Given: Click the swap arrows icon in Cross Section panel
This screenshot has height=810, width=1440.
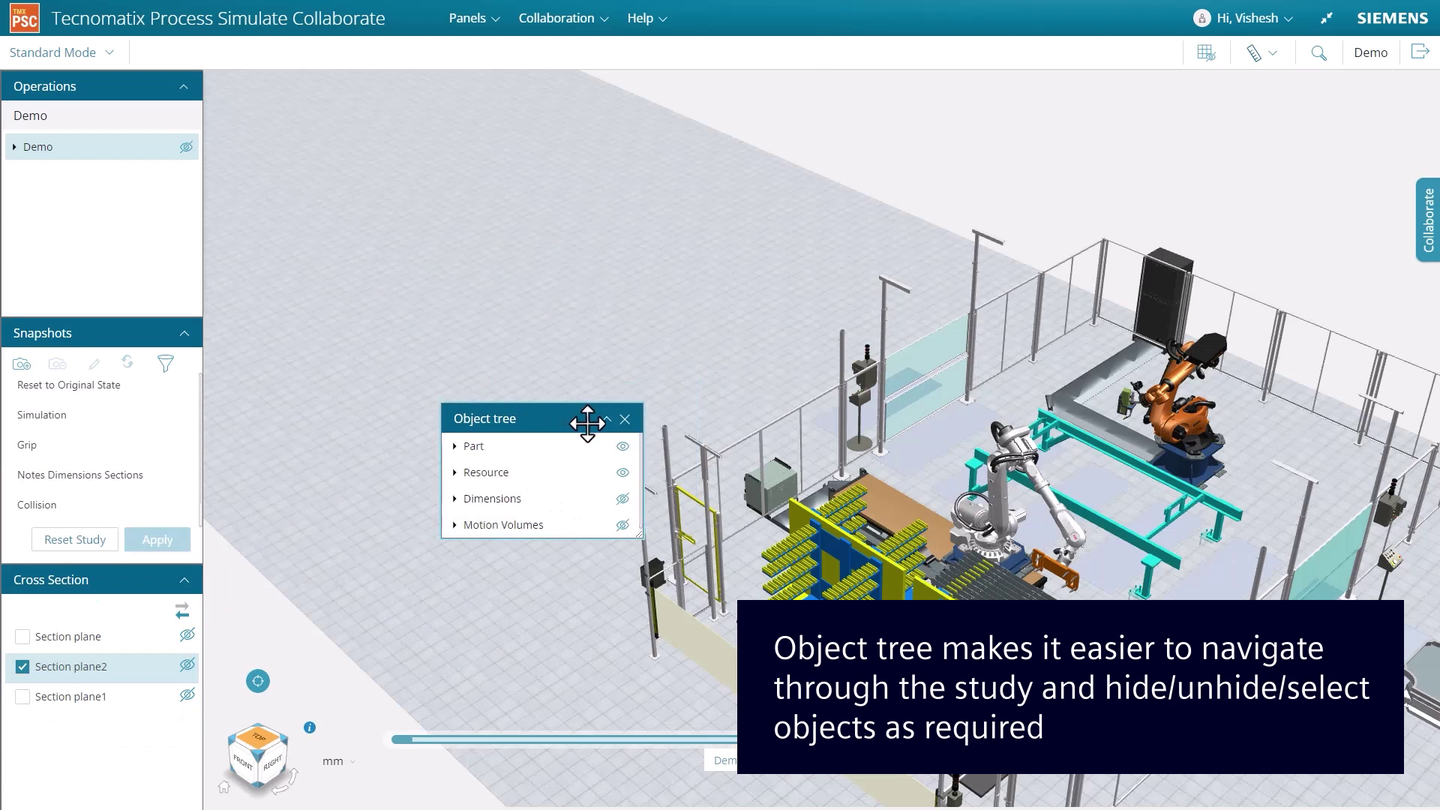Looking at the screenshot, I should 181,609.
